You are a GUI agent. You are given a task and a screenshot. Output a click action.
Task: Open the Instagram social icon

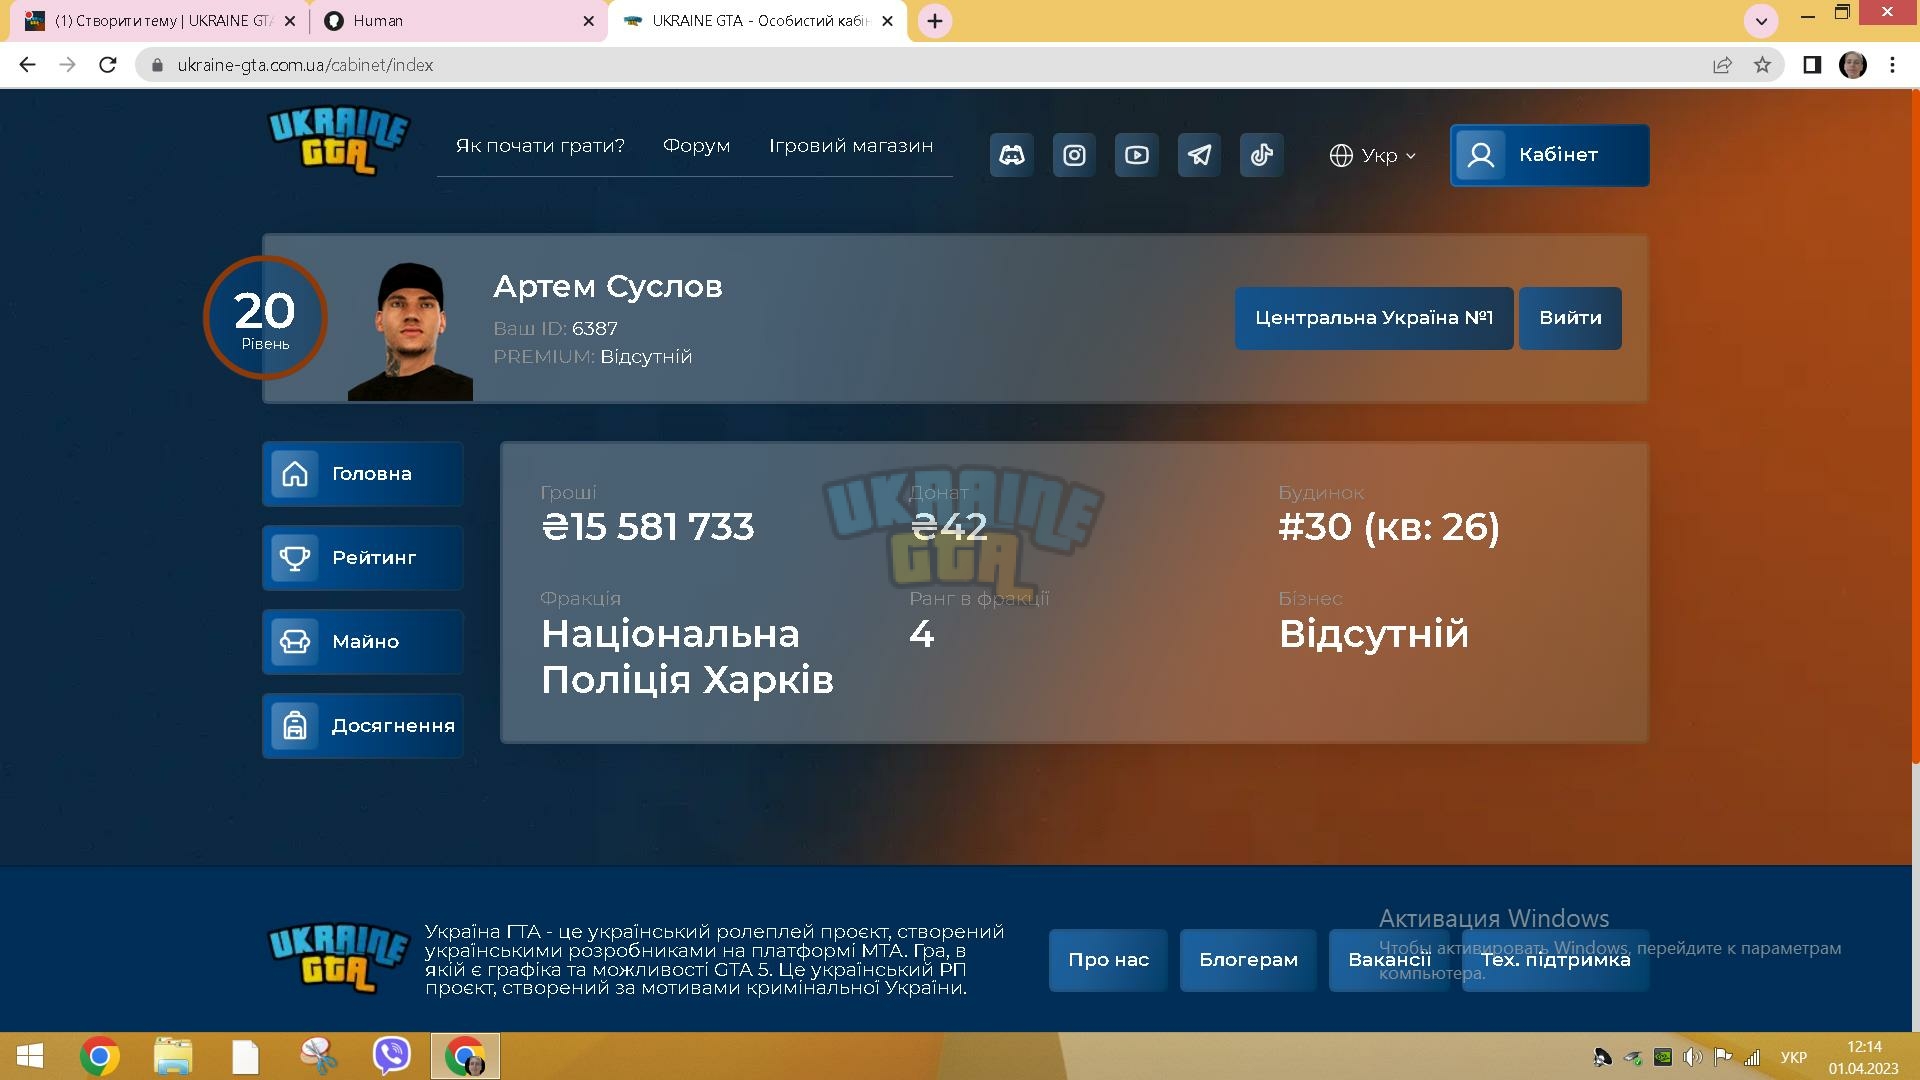pos(1074,155)
